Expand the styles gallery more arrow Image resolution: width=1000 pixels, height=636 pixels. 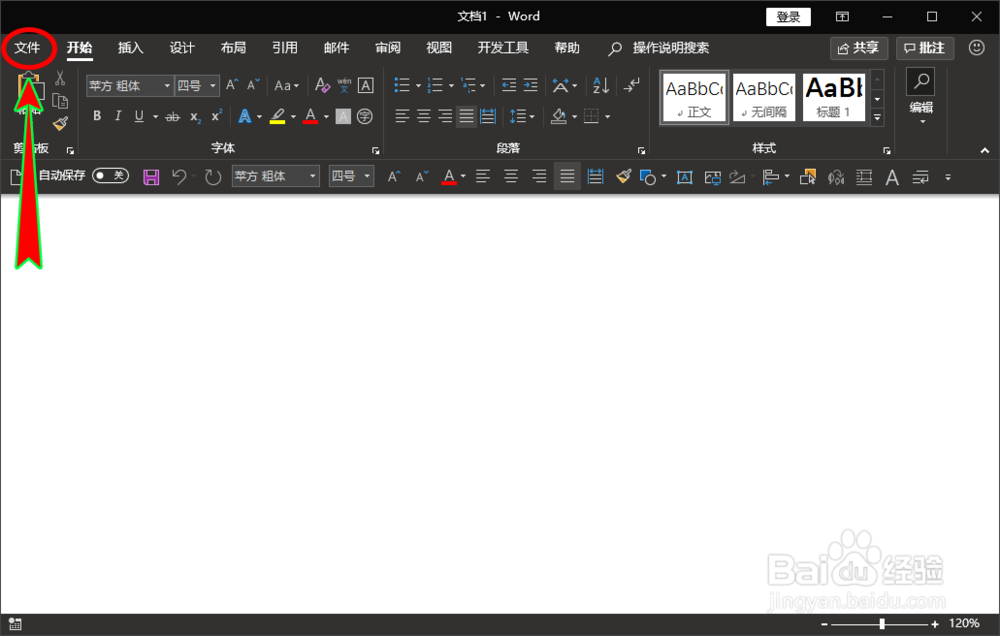click(878, 117)
